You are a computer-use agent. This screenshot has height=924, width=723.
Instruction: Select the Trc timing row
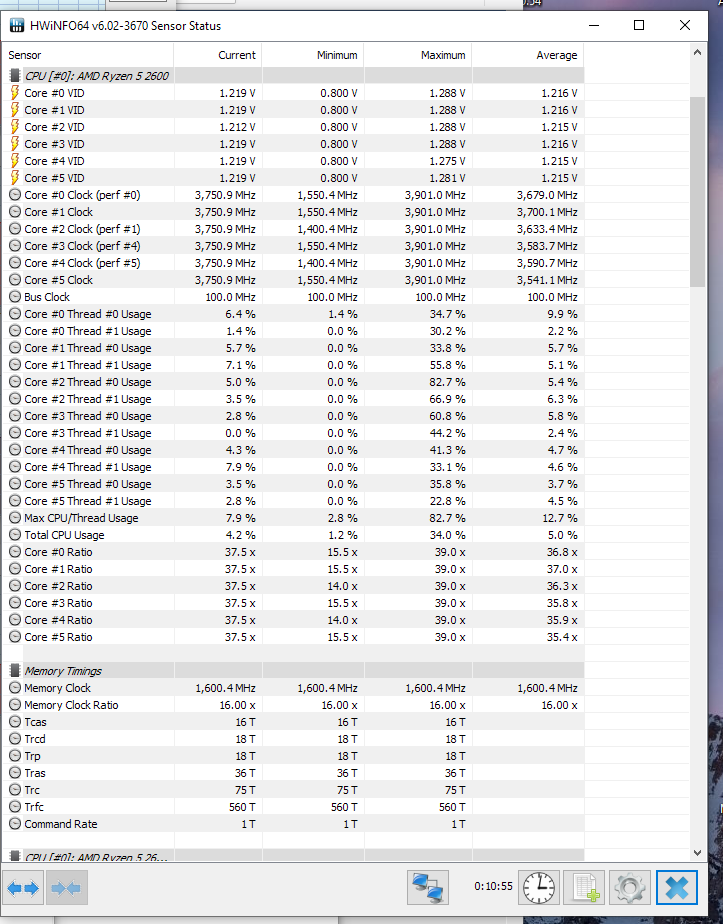(293, 790)
